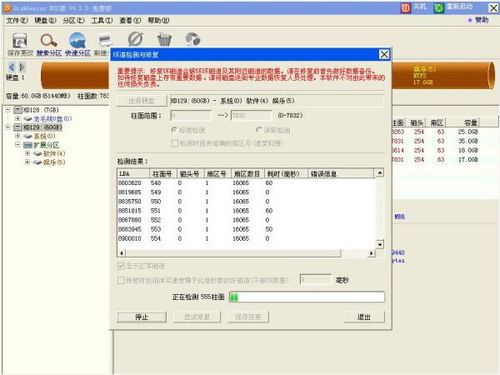This screenshot has height=375, width=500.
Task: Open the 硬盘(D) menu
Action: click(x=45, y=21)
